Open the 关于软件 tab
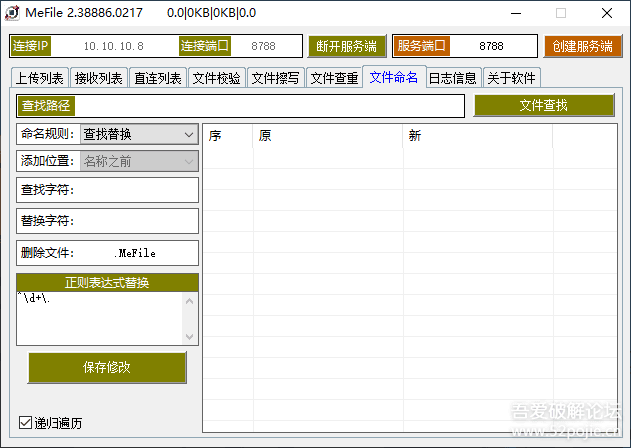Image resolution: width=631 pixels, height=448 pixels. click(x=511, y=78)
